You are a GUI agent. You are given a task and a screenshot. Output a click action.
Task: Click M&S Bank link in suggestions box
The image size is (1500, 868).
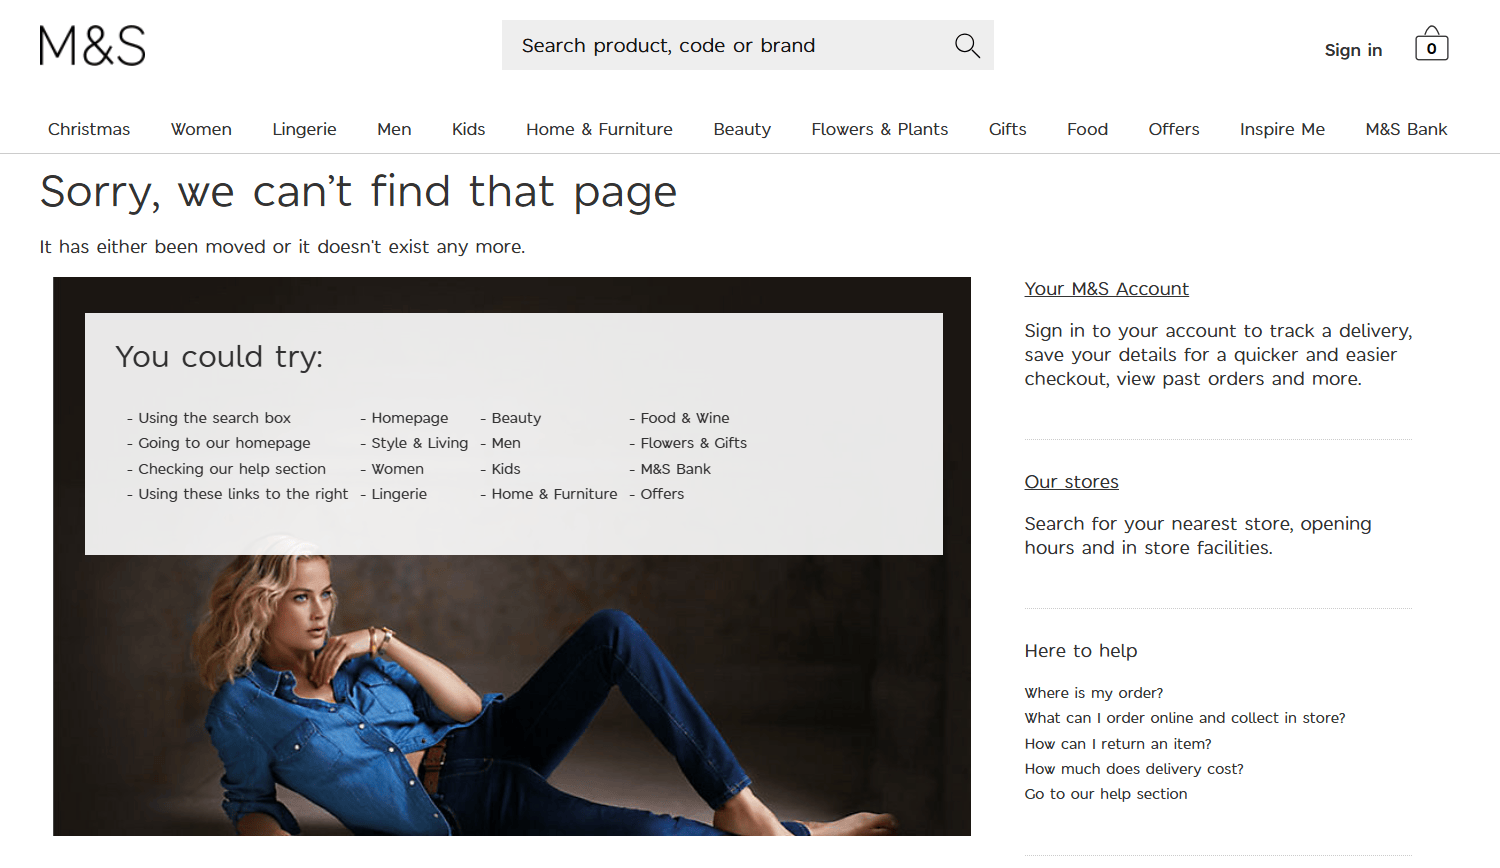pyautogui.click(x=675, y=469)
